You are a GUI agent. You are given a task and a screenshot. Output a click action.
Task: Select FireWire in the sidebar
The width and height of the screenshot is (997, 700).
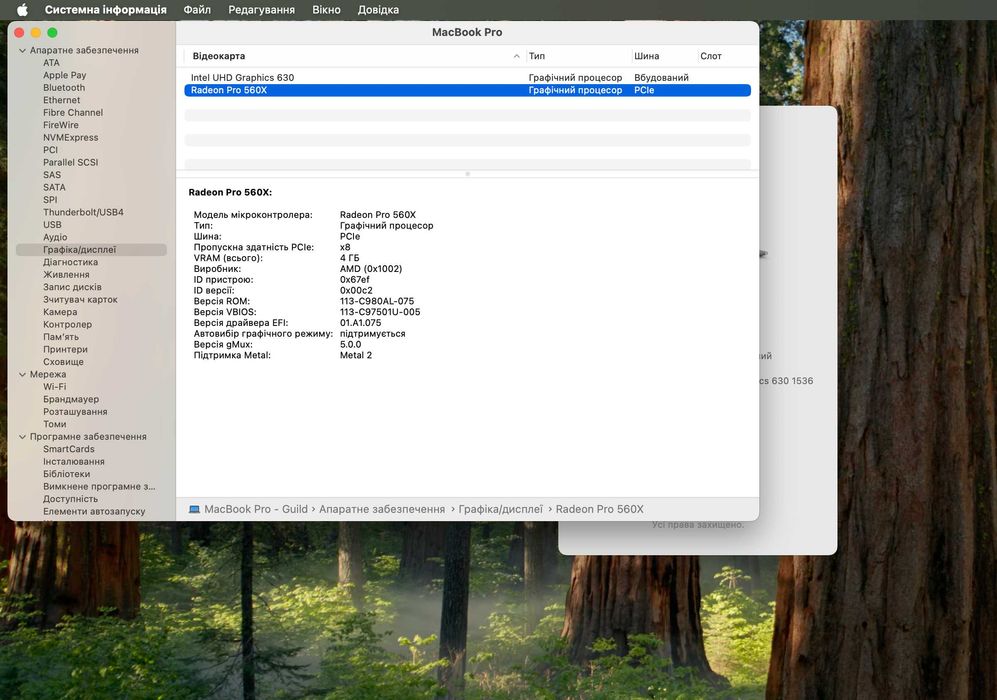pyautogui.click(x=61, y=125)
